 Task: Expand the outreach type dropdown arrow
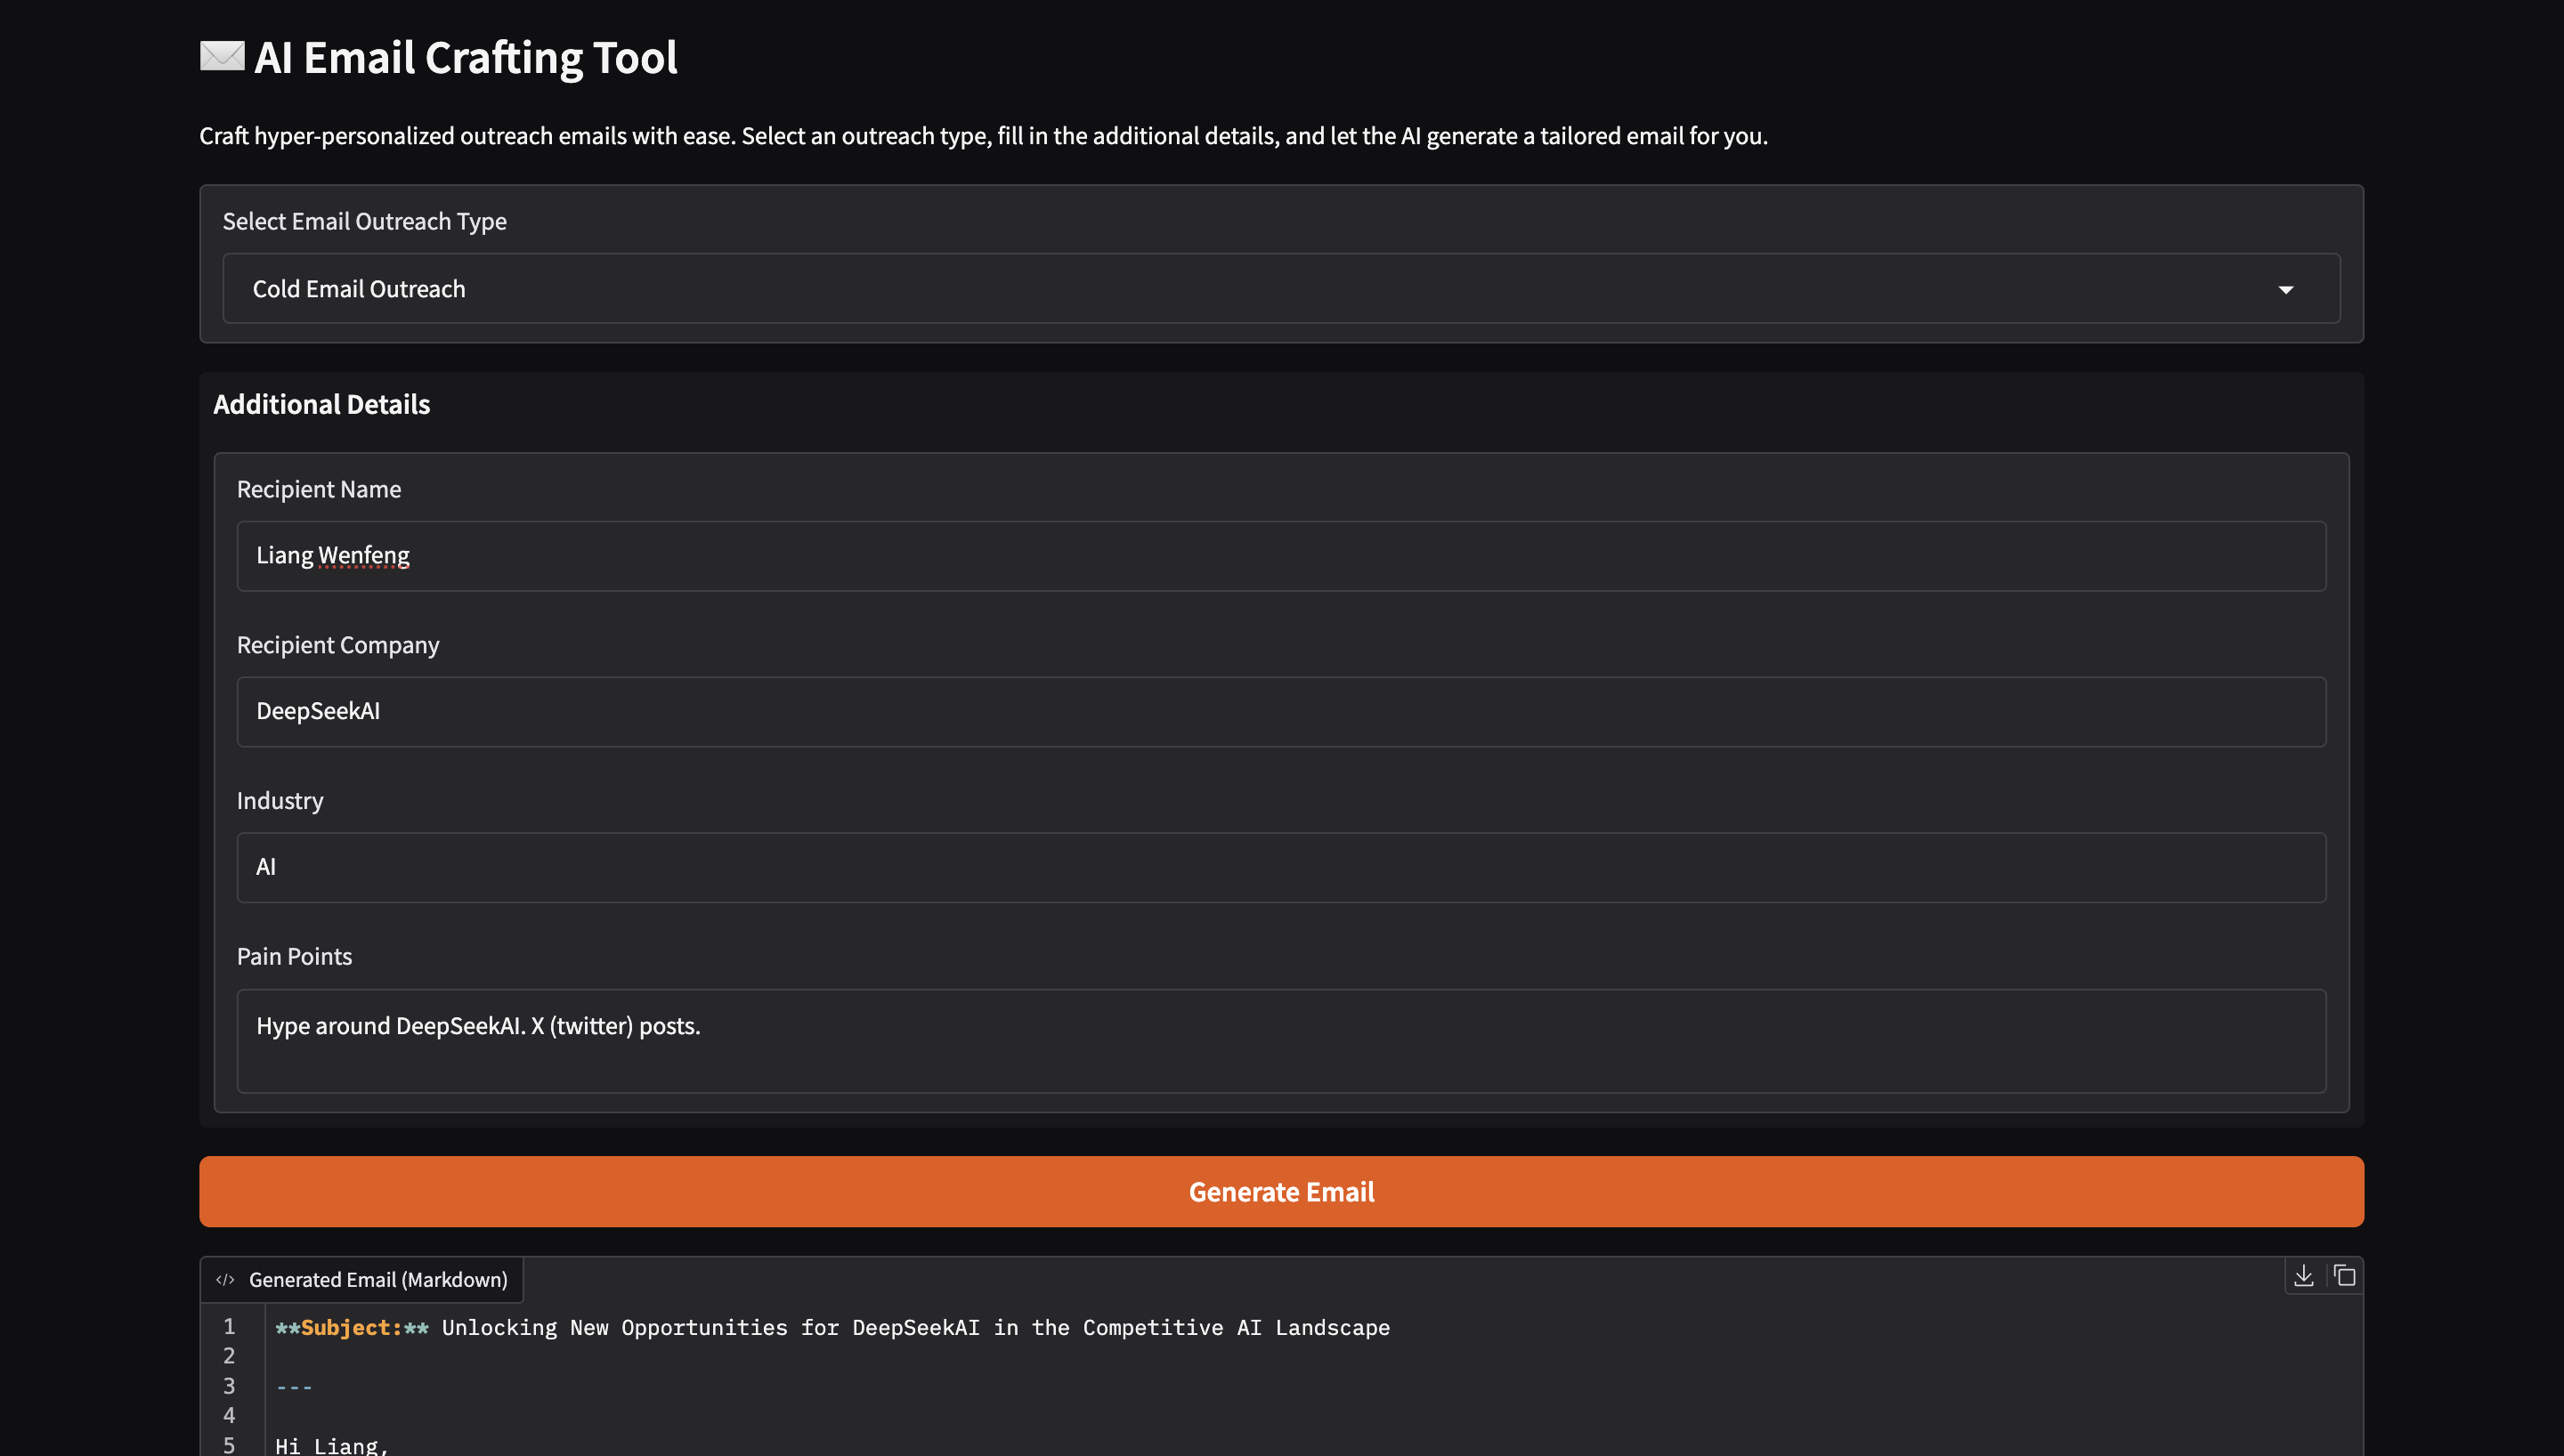(x=2285, y=290)
